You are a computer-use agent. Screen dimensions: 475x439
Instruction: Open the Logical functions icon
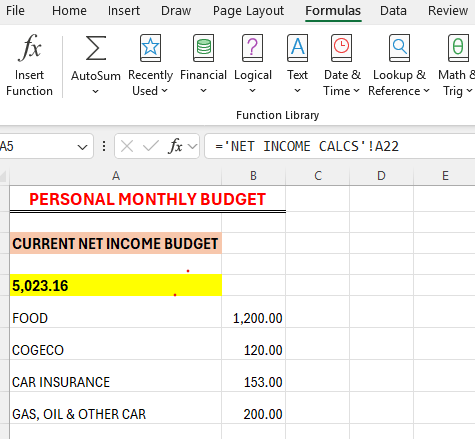click(x=253, y=48)
